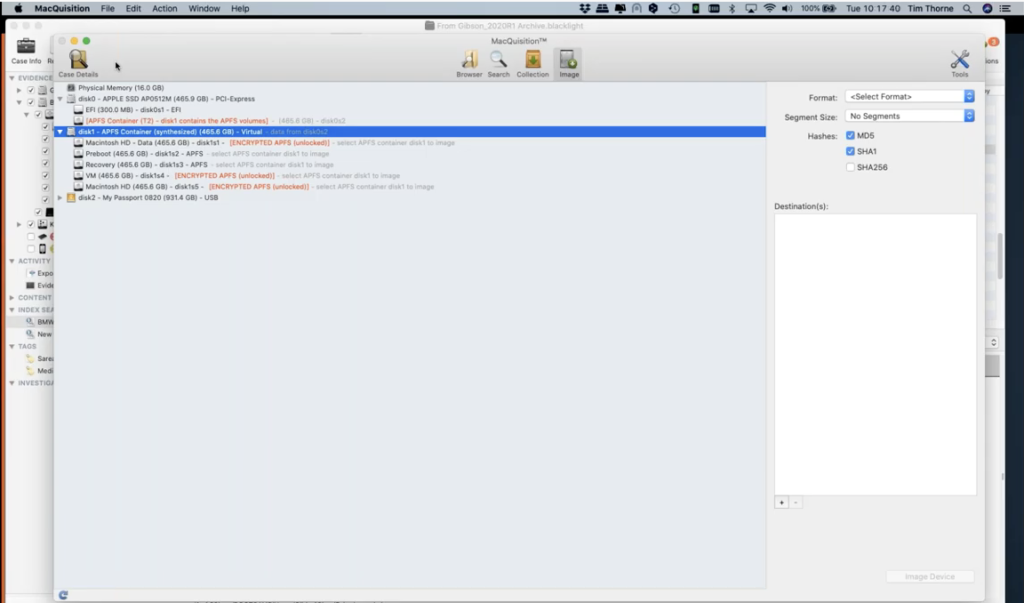Viewport: 1024px width, 603px height.
Task: Collapse the disk0 APPLE SSD tree node
Action: coord(60,99)
